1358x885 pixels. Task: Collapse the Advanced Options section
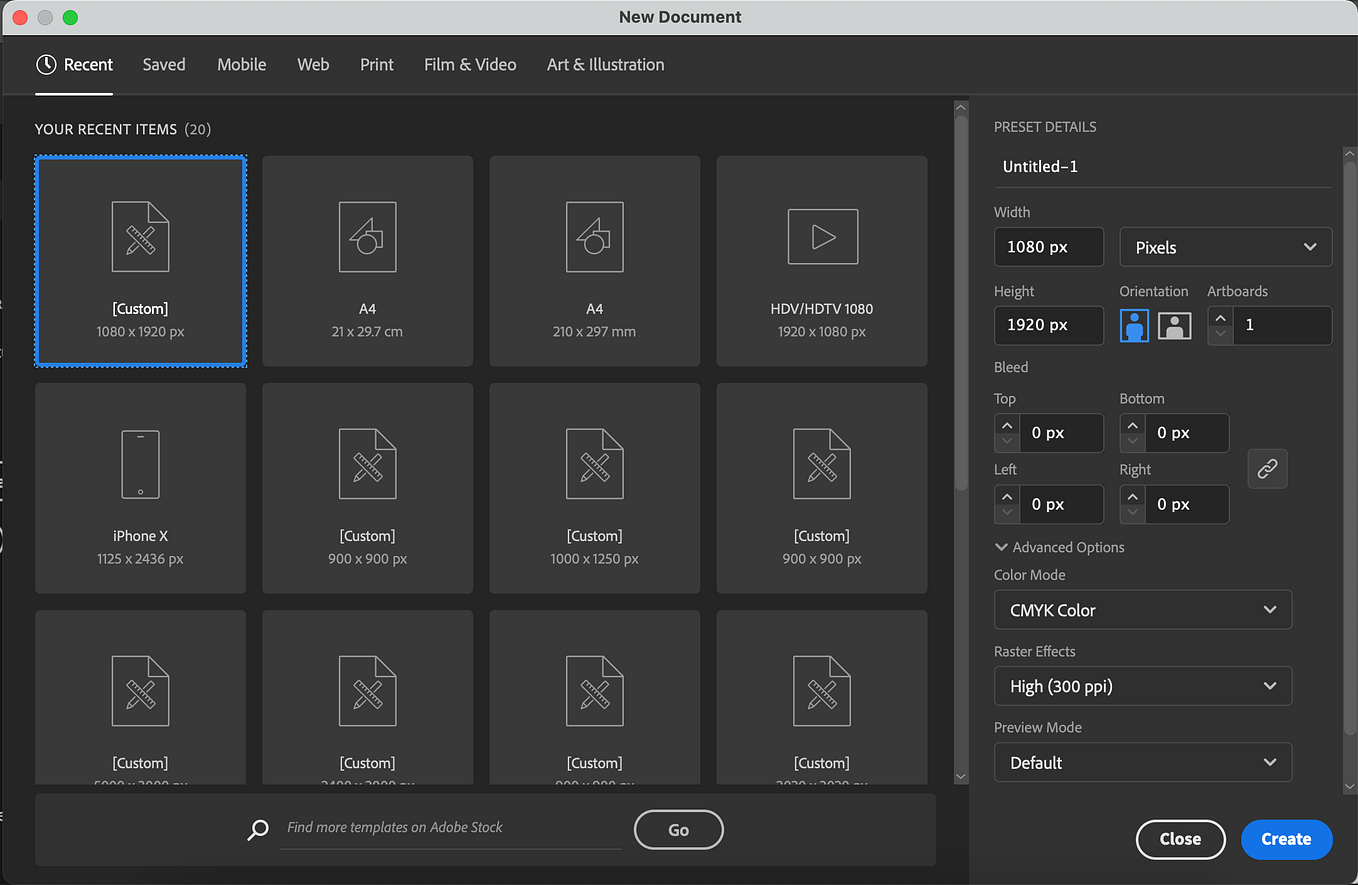[1059, 547]
